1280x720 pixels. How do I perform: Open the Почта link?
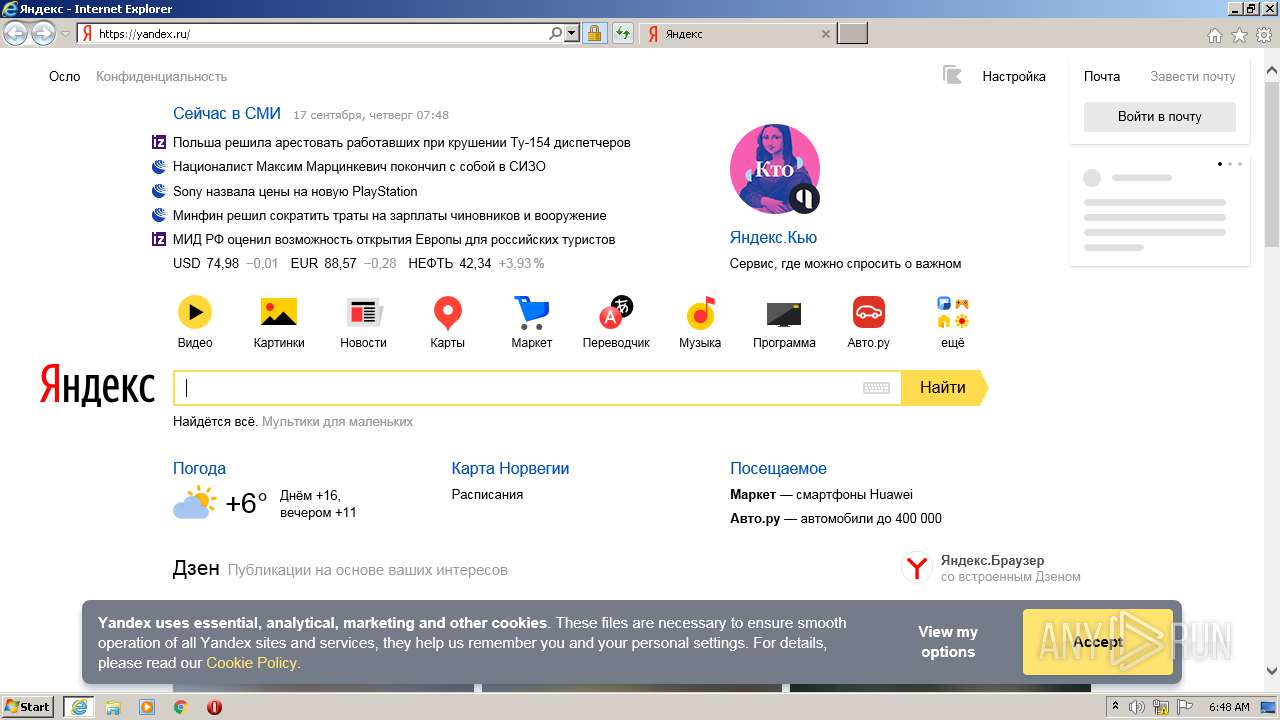[x=1102, y=76]
